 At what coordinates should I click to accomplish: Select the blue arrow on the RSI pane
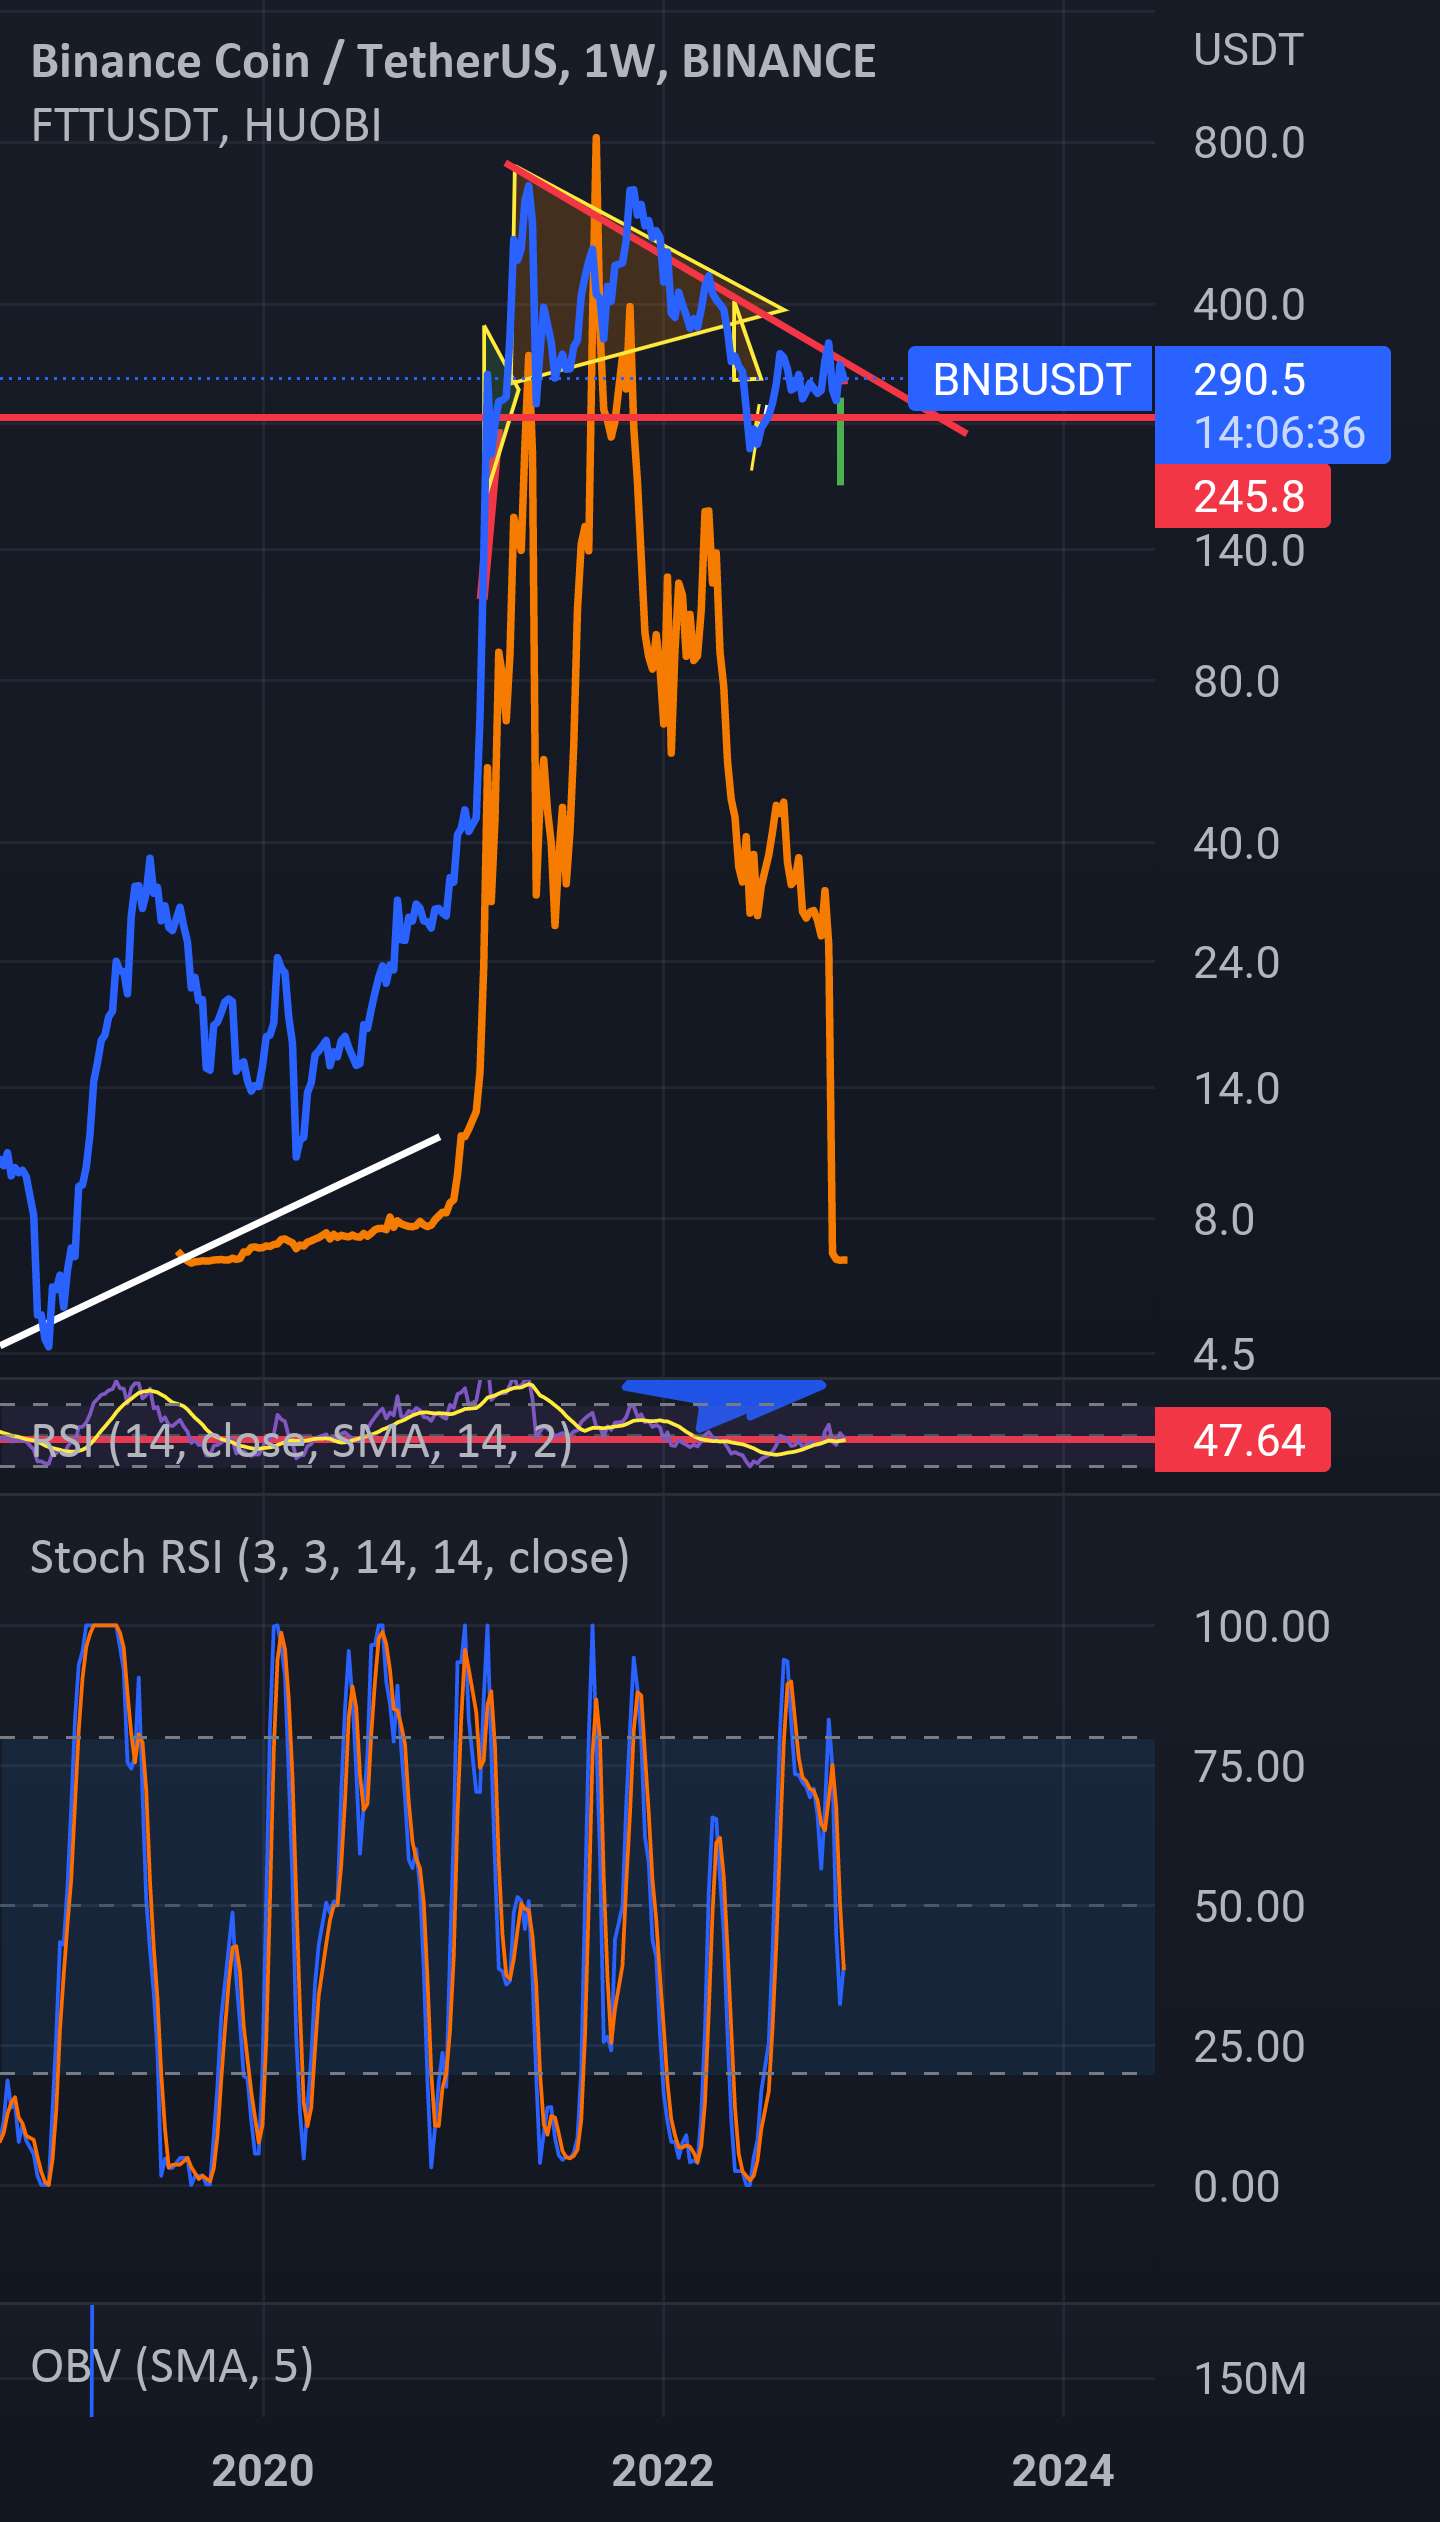pos(725,1403)
